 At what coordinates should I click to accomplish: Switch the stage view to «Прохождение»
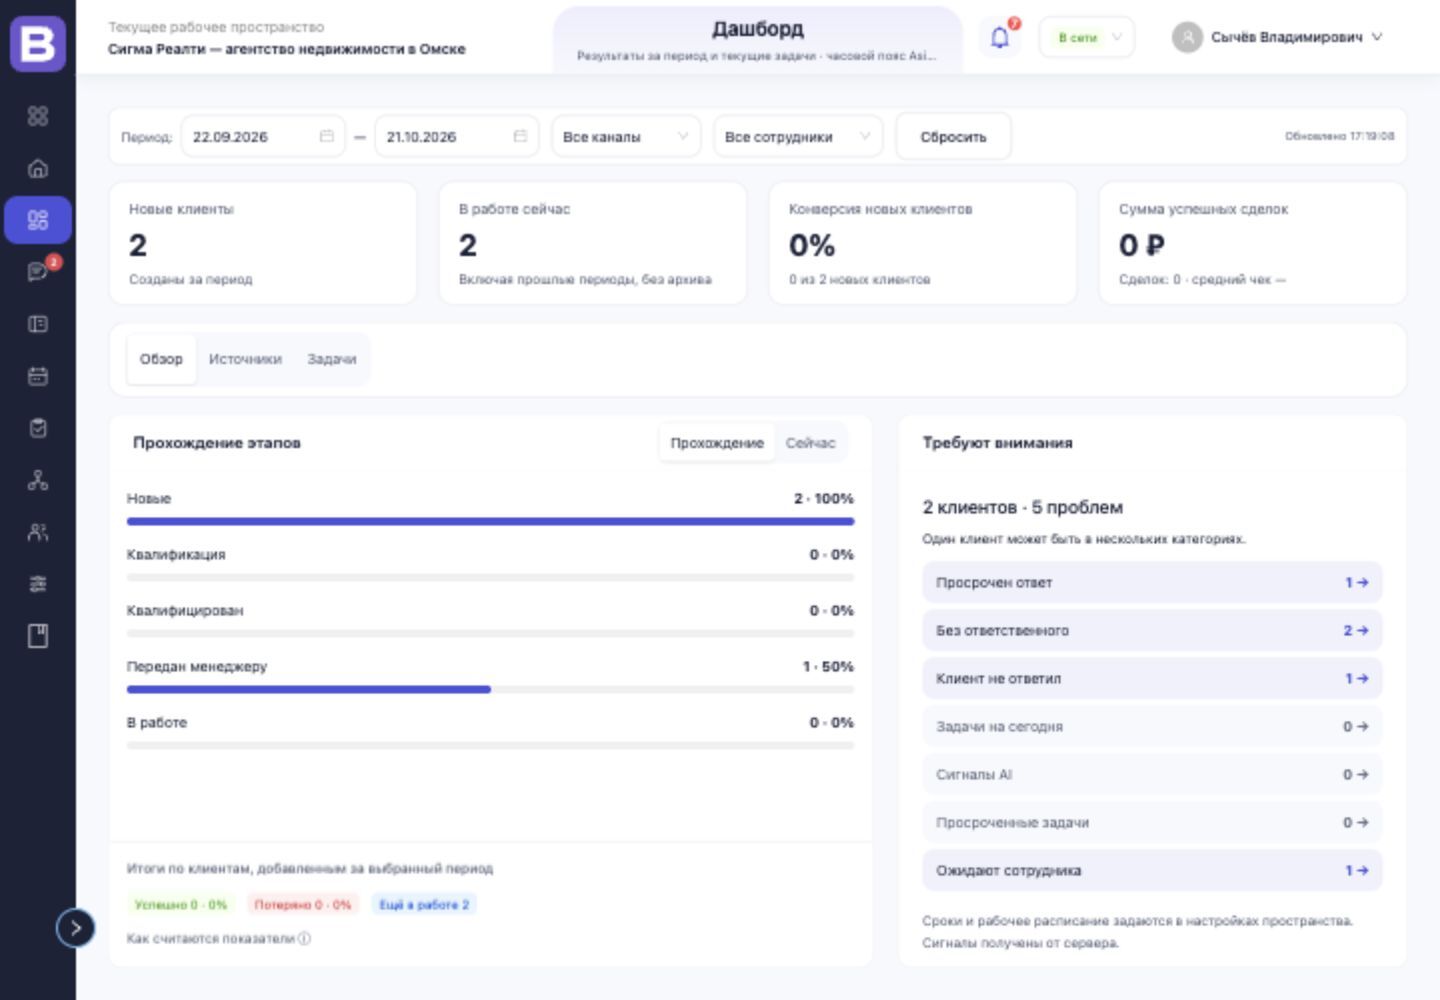point(717,443)
